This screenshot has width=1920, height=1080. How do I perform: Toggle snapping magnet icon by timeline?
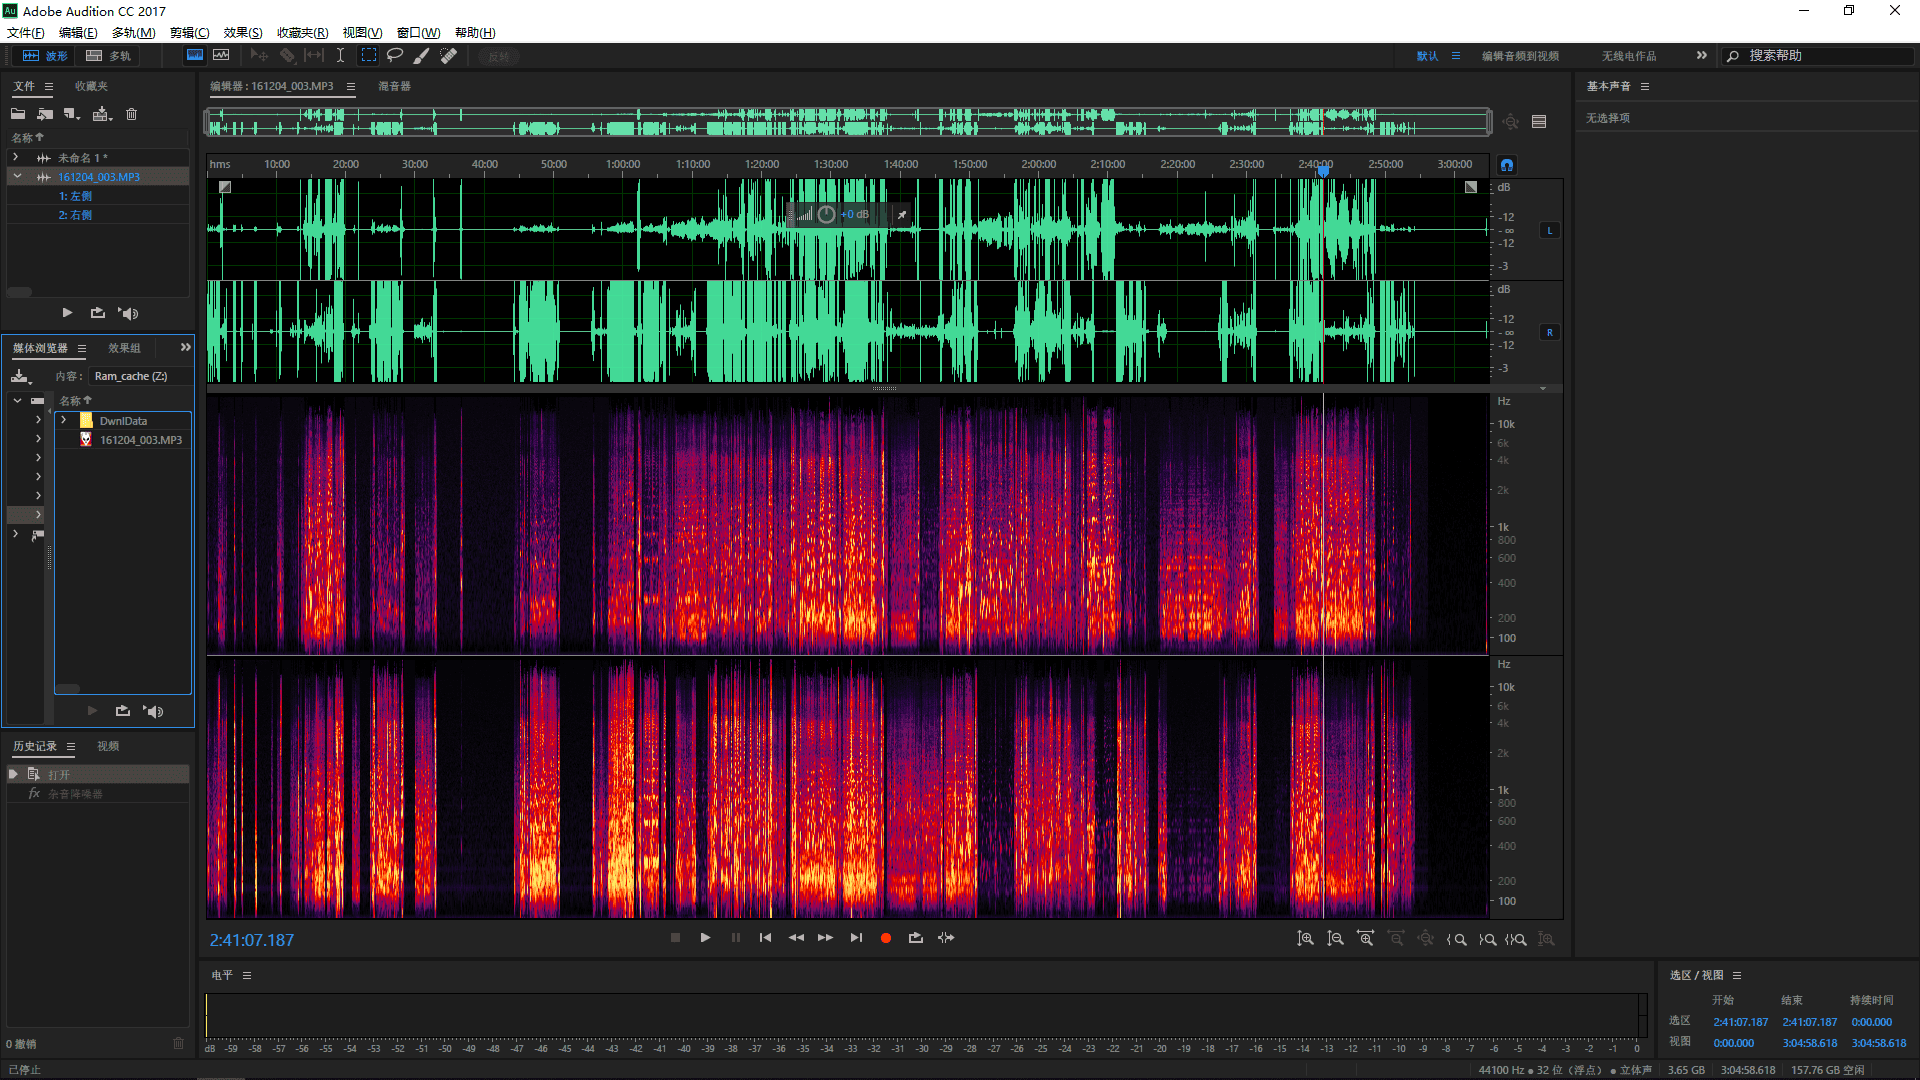(1507, 165)
